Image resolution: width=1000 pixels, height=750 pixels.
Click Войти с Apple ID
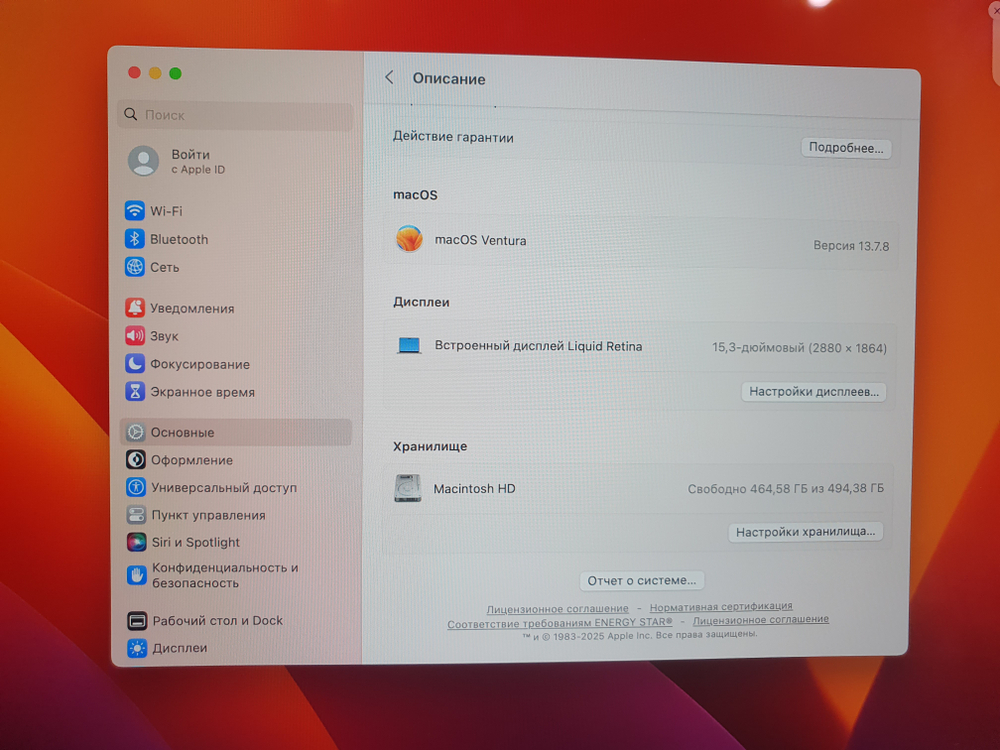click(198, 161)
